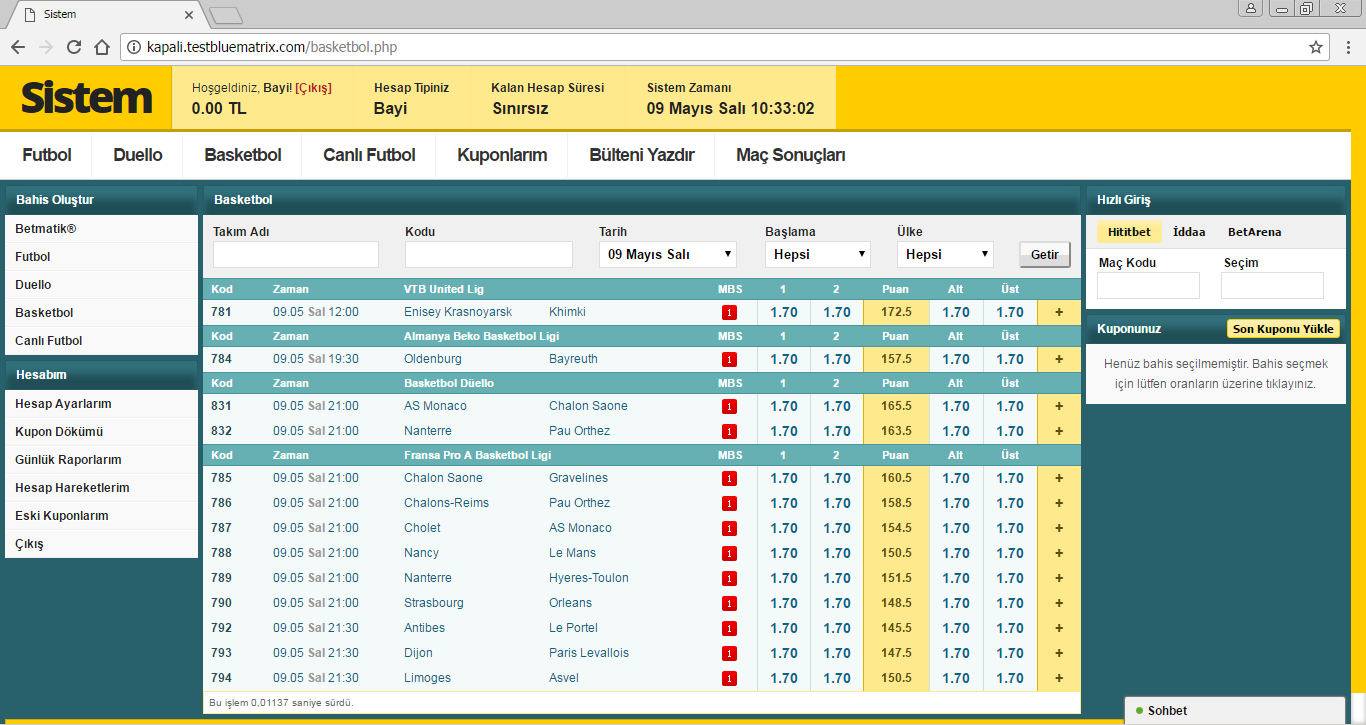1366x725 pixels.
Task: Open the Duello top menu
Action: click(138, 155)
